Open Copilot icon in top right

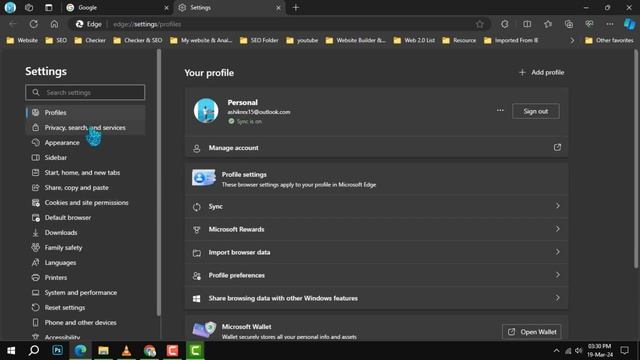629,24
